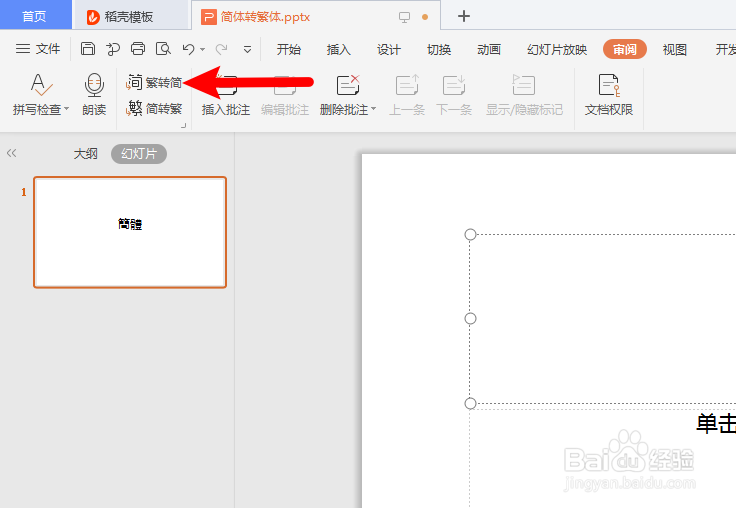This screenshot has height=508, width=736.
Task: Open Document Permissions (文档权限)
Action: tap(609, 95)
